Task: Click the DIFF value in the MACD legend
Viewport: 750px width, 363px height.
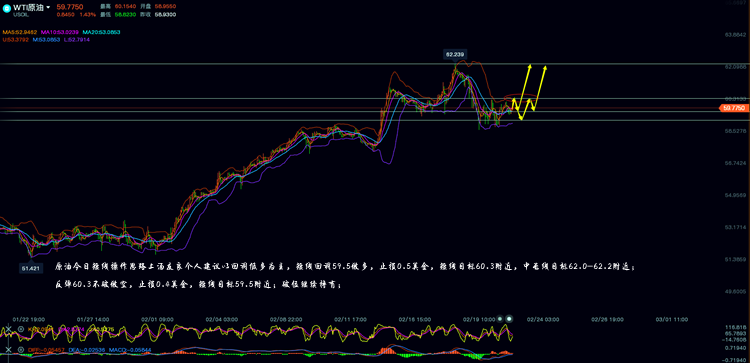Action: pos(46,350)
